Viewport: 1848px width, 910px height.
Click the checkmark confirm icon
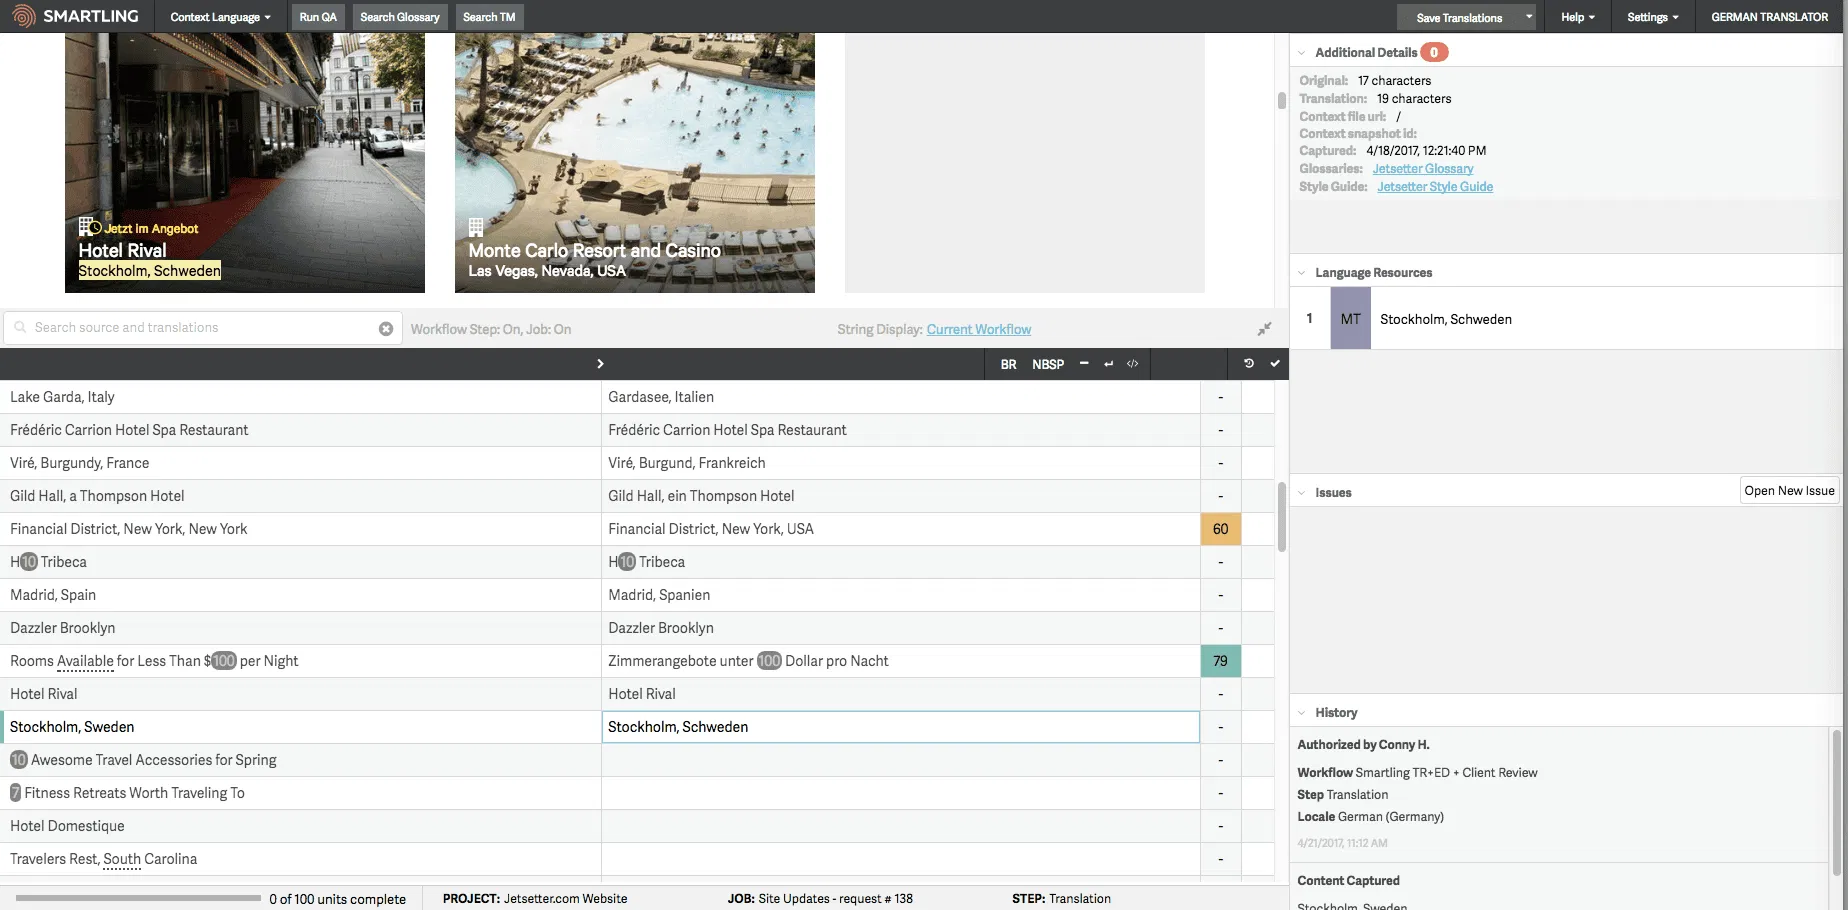(1275, 364)
